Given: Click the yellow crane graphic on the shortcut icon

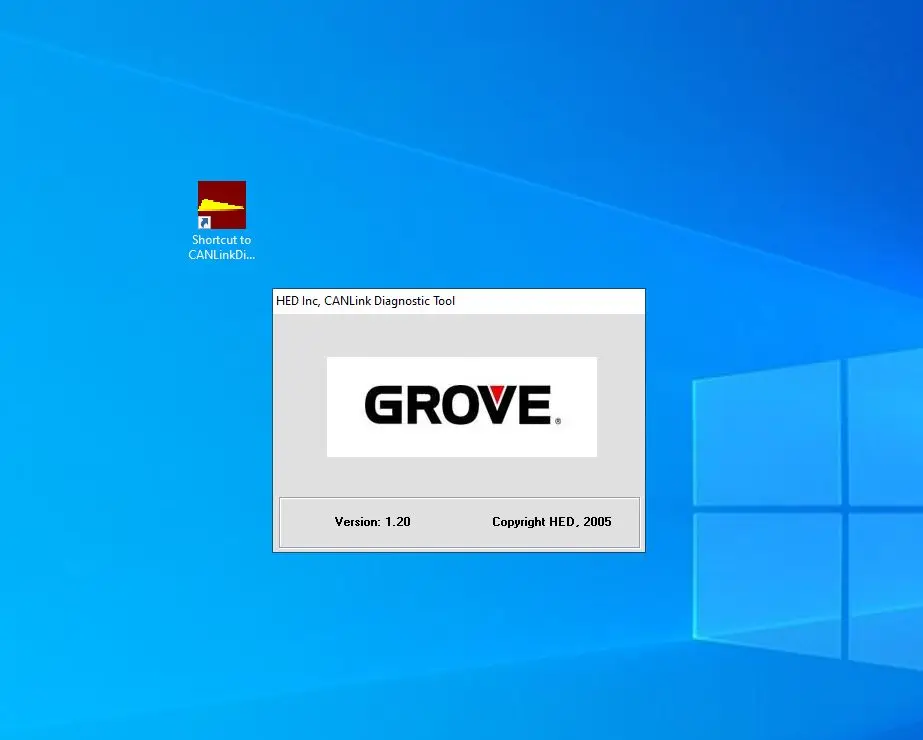Looking at the screenshot, I should point(220,206).
